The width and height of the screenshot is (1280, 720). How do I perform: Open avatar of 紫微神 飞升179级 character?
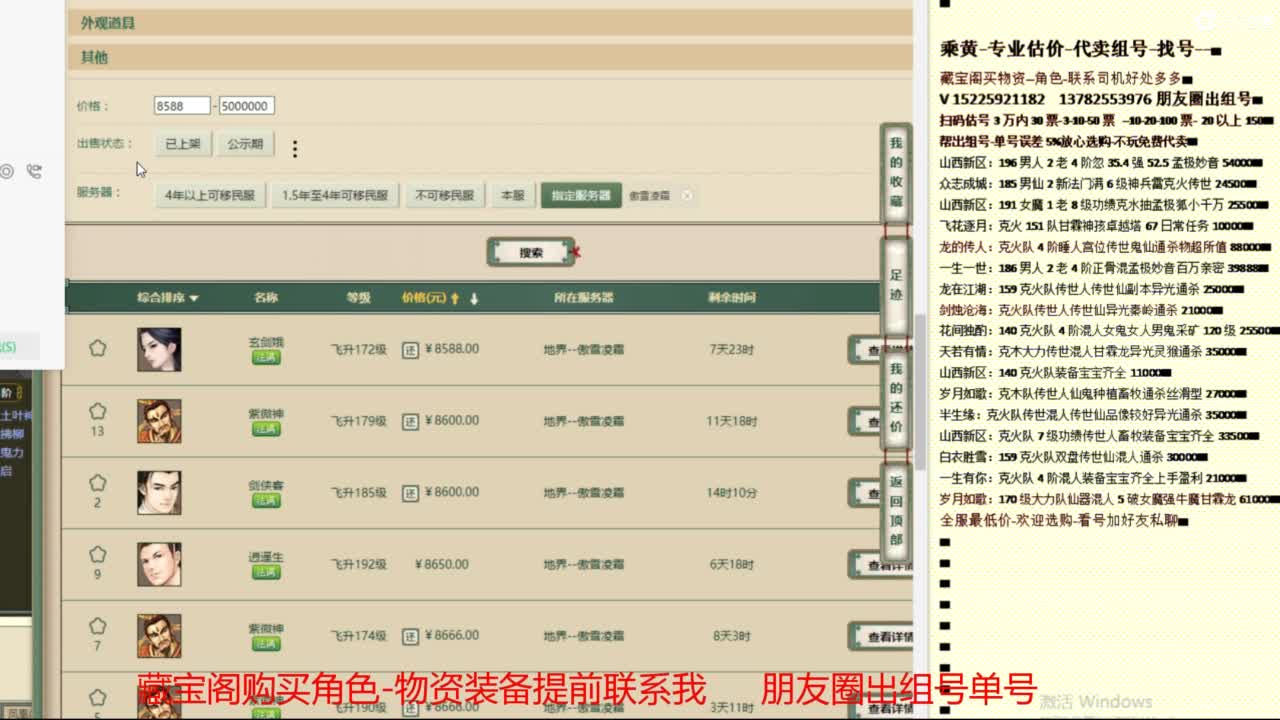[159, 421]
